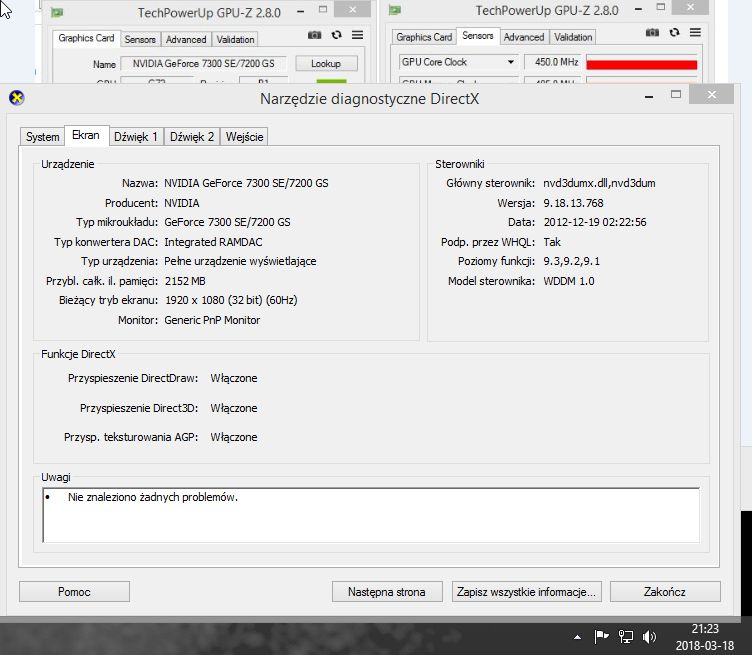Click the 450.0 MHz sensor value field

click(x=552, y=62)
